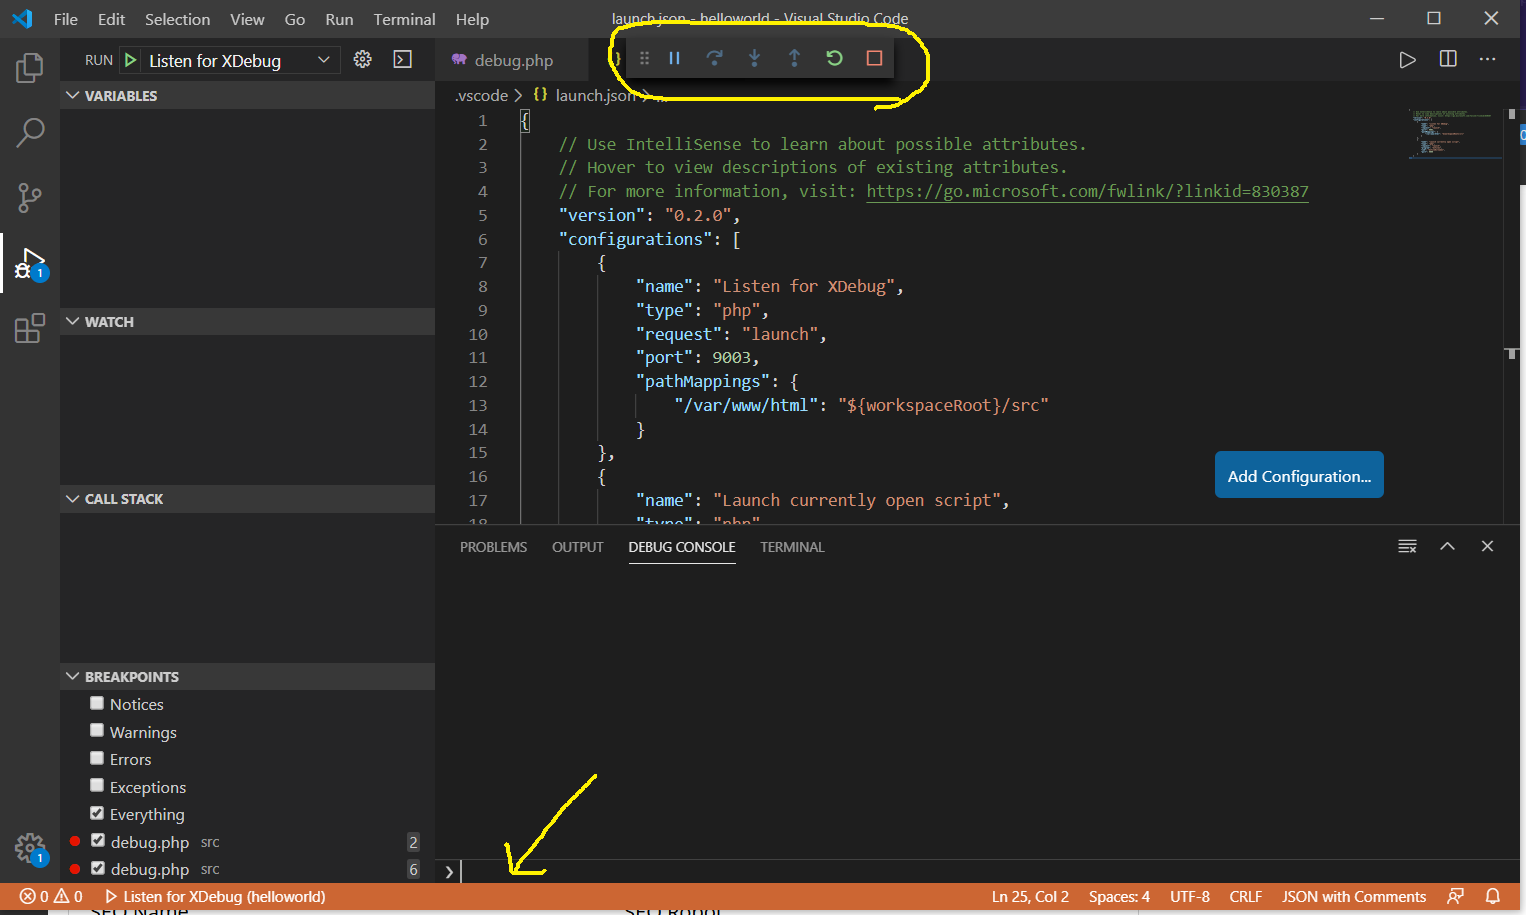
Task: Enable the Exceptions breakpoint checkbox
Action: pyautogui.click(x=97, y=785)
